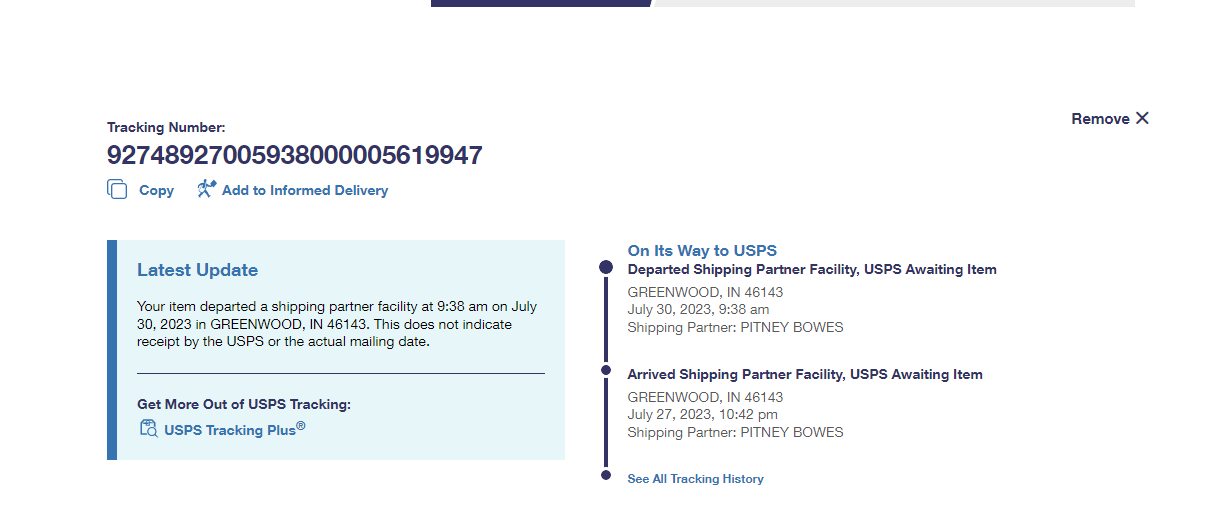Image resolution: width=1208 pixels, height=512 pixels.
Task: Select the On Its Way to USPS heading
Action: click(702, 250)
